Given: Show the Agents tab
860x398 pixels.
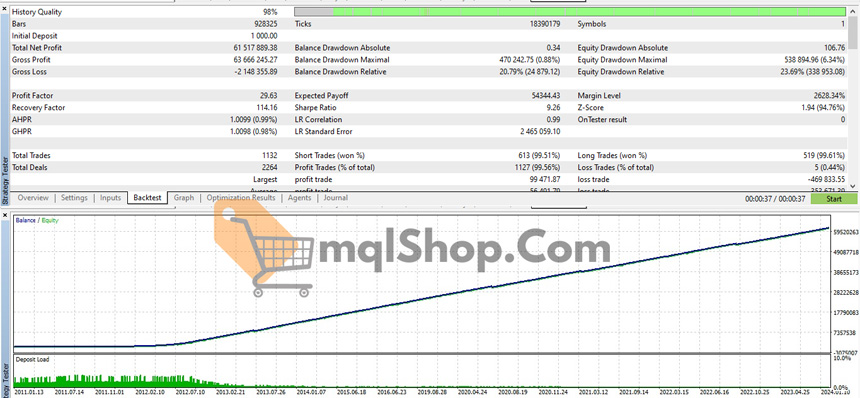Looking at the screenshot, I should point(299,198).
